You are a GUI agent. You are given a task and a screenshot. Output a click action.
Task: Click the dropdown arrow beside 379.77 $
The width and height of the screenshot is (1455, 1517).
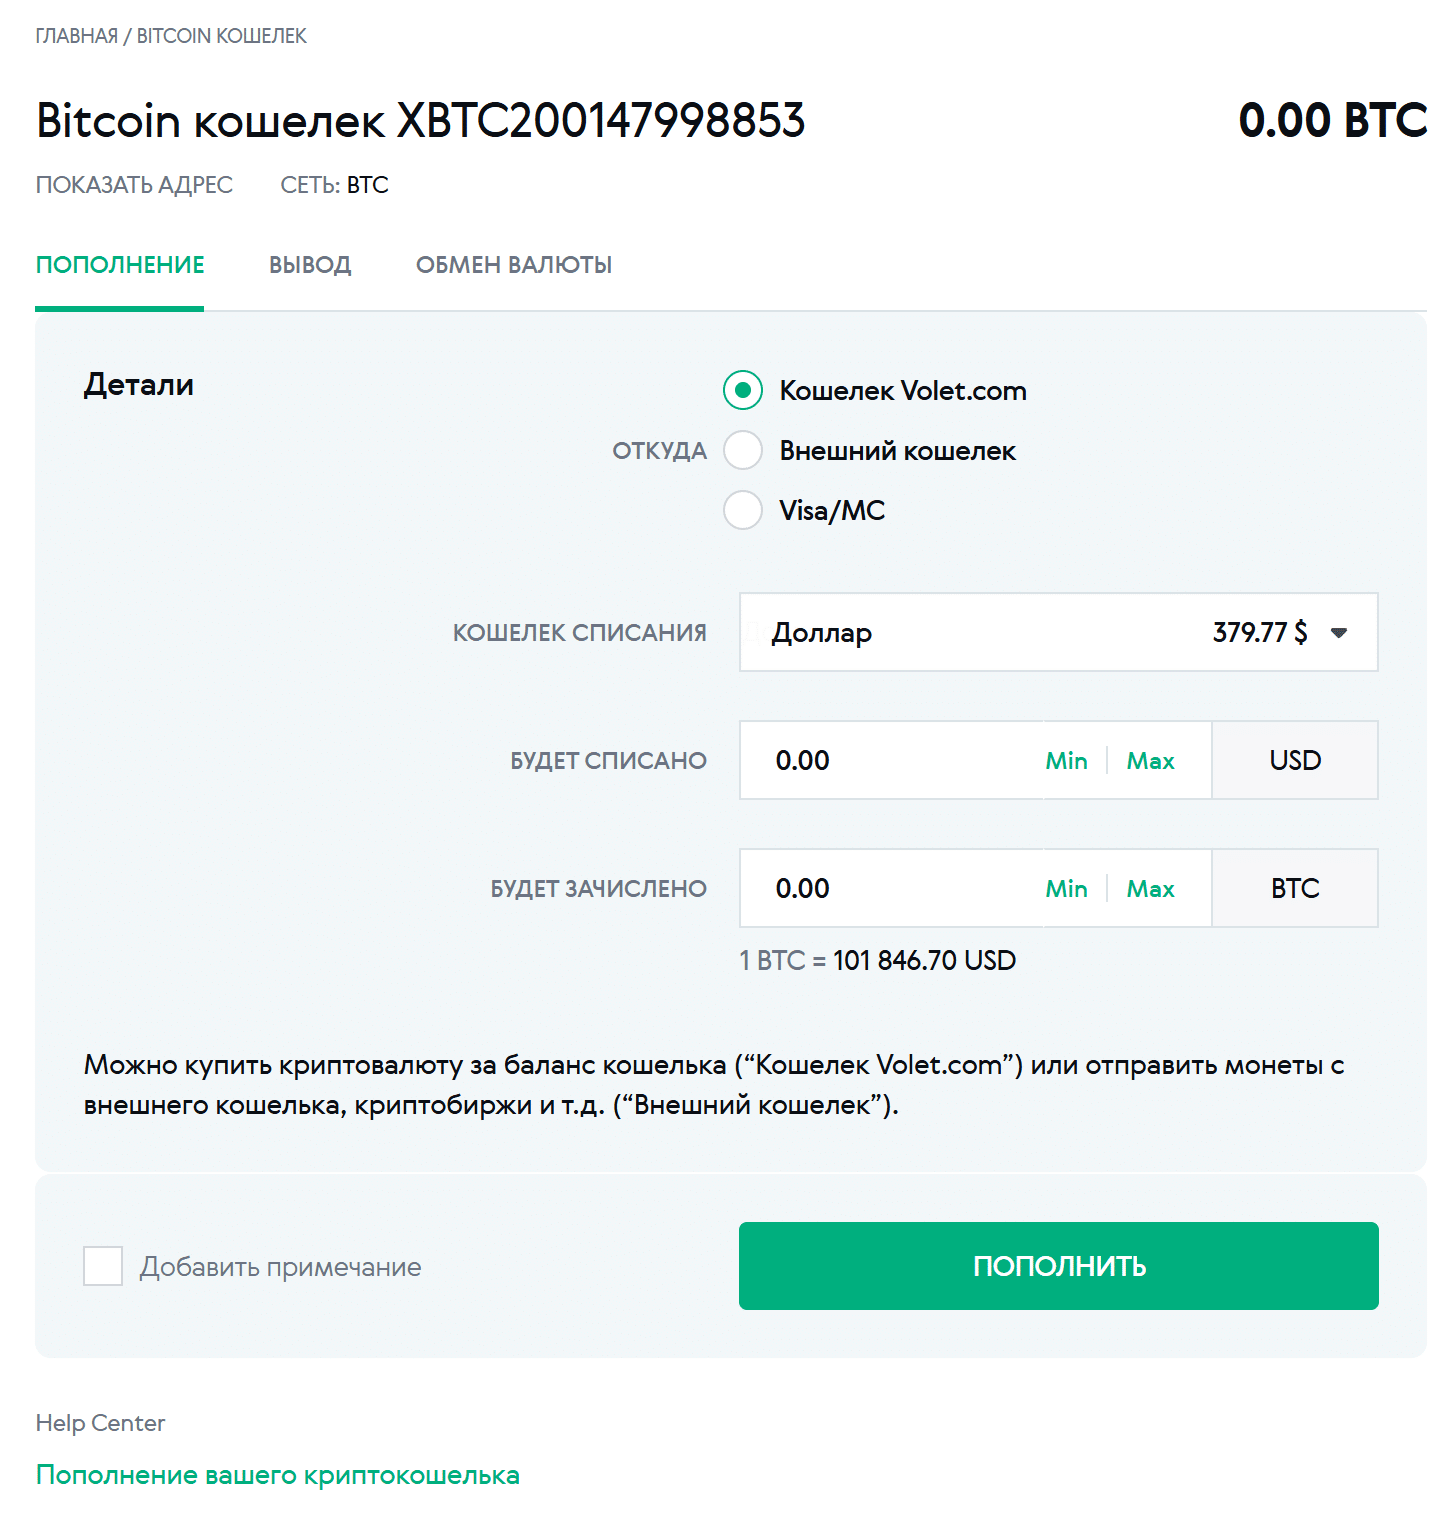click(x=1339, y=632)
